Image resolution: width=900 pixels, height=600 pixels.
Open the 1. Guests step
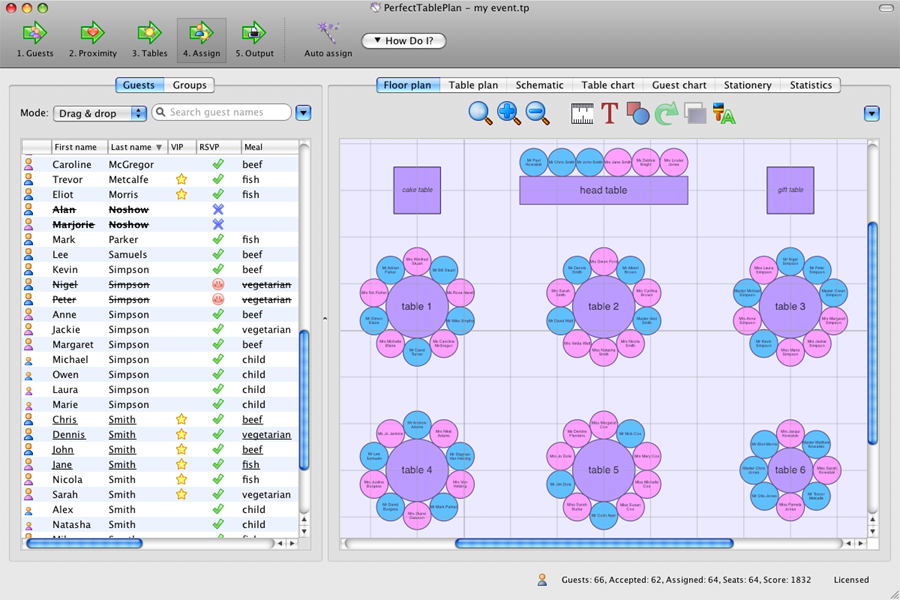[x=34, y=38]
